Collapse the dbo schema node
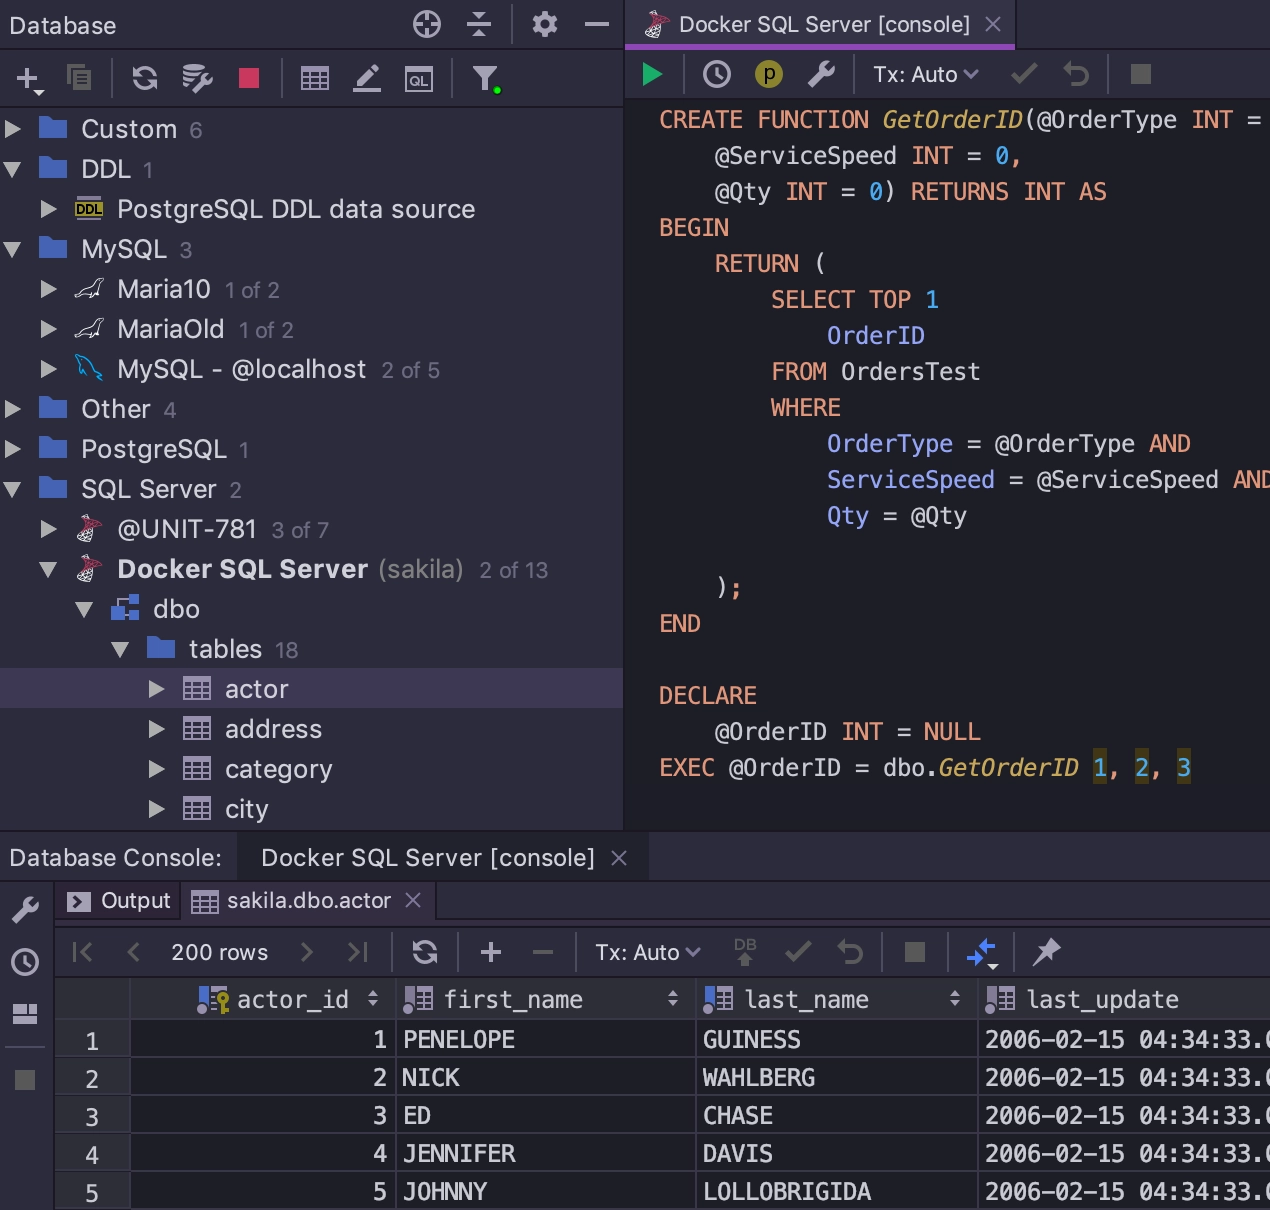 click(x=84, y=609)
